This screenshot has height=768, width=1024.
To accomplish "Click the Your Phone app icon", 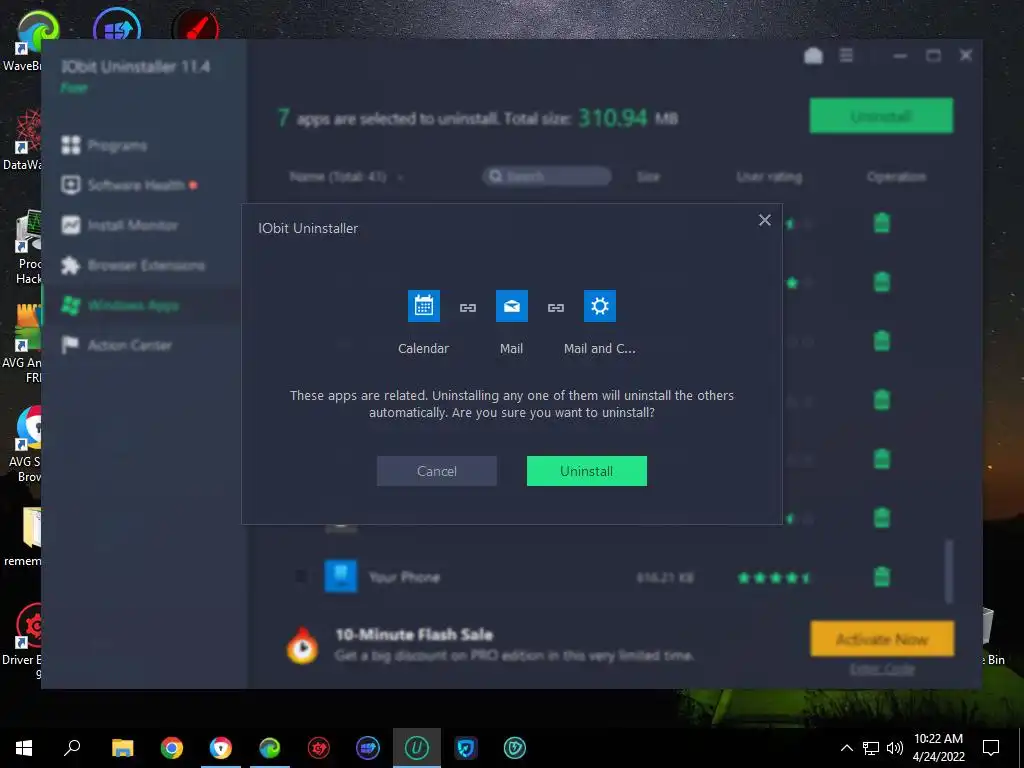I will click(341, 576).
